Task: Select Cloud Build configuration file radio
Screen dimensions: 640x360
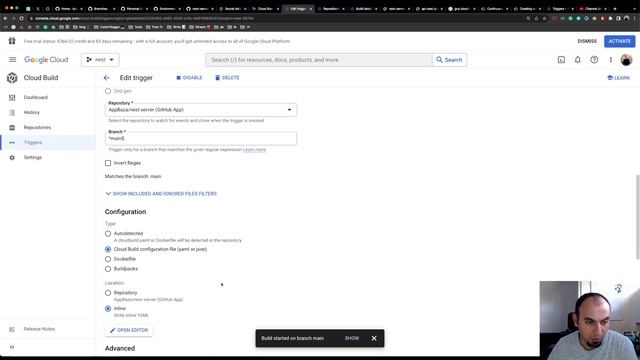Action: [x=108, y=249]
